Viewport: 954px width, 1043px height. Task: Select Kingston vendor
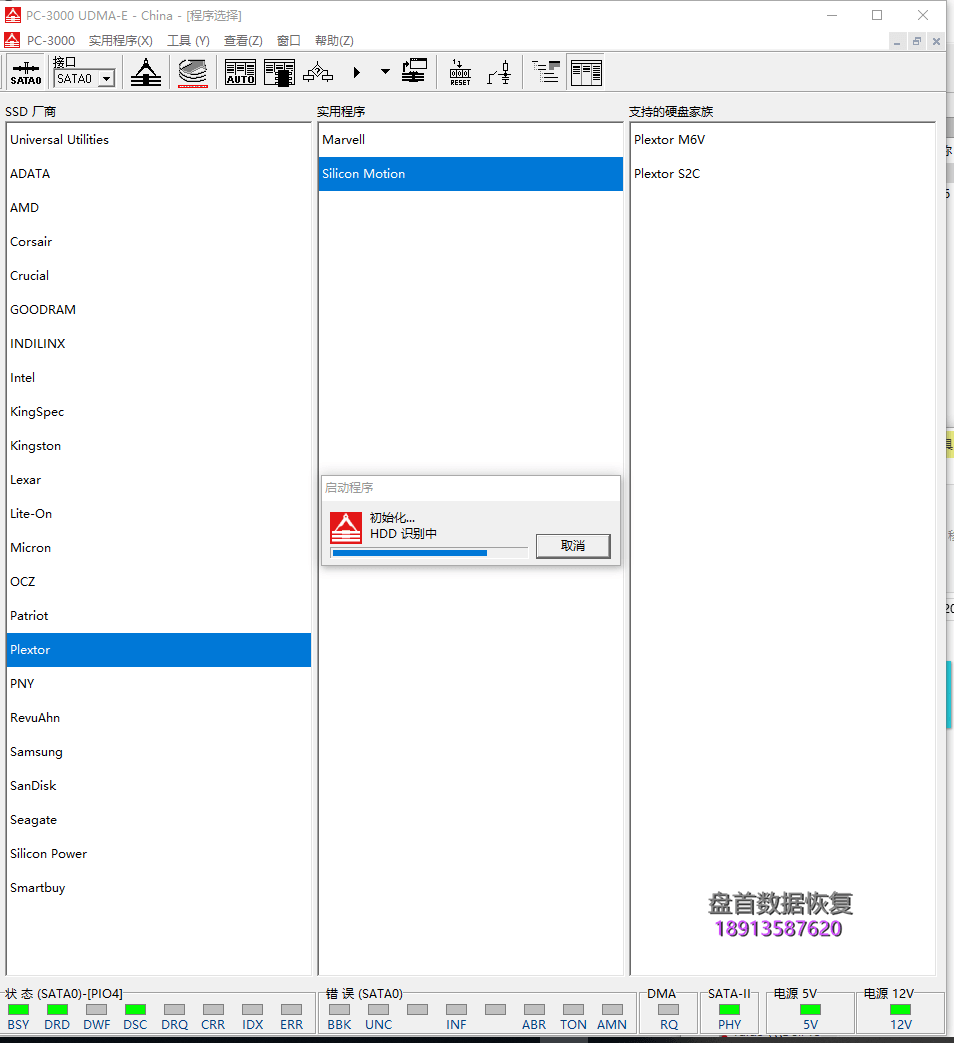[x=158, y=446]
